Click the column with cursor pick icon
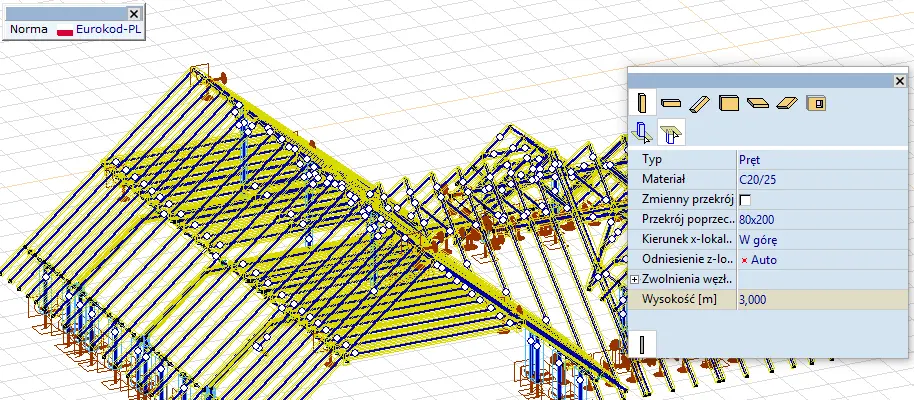 click(x=643, y=131)
